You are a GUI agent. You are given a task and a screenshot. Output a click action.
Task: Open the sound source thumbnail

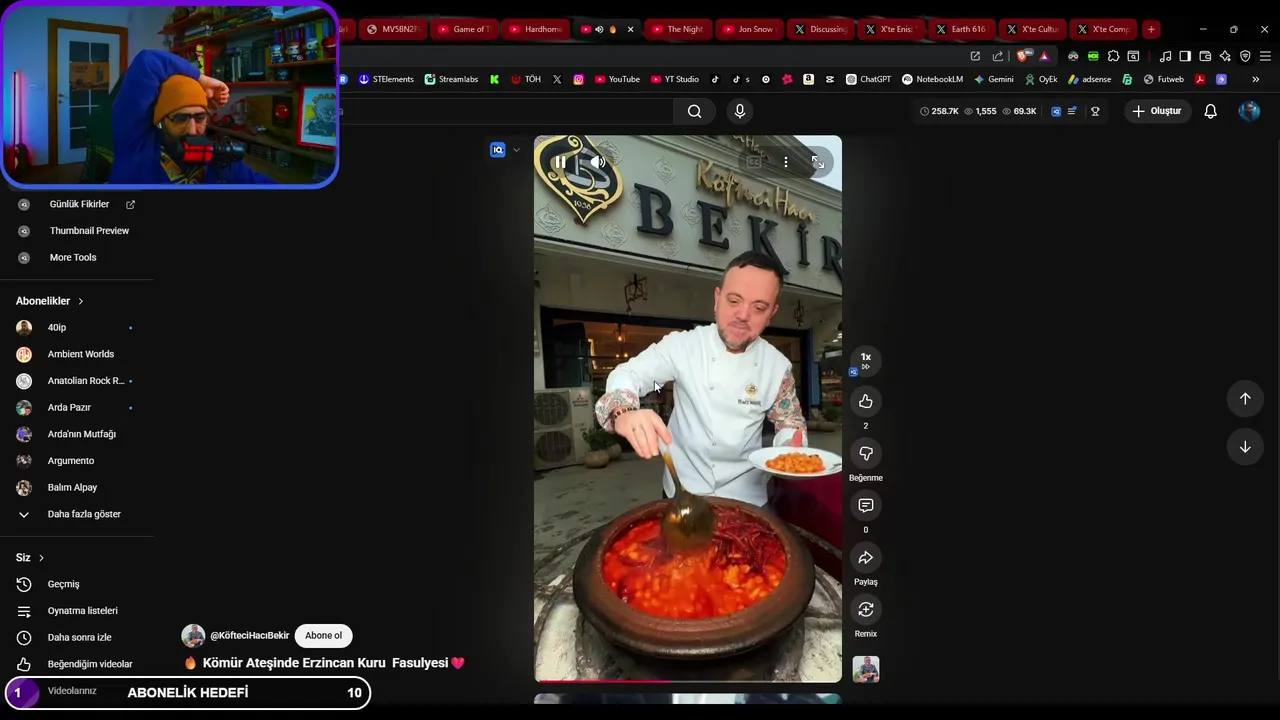[866, 669]
